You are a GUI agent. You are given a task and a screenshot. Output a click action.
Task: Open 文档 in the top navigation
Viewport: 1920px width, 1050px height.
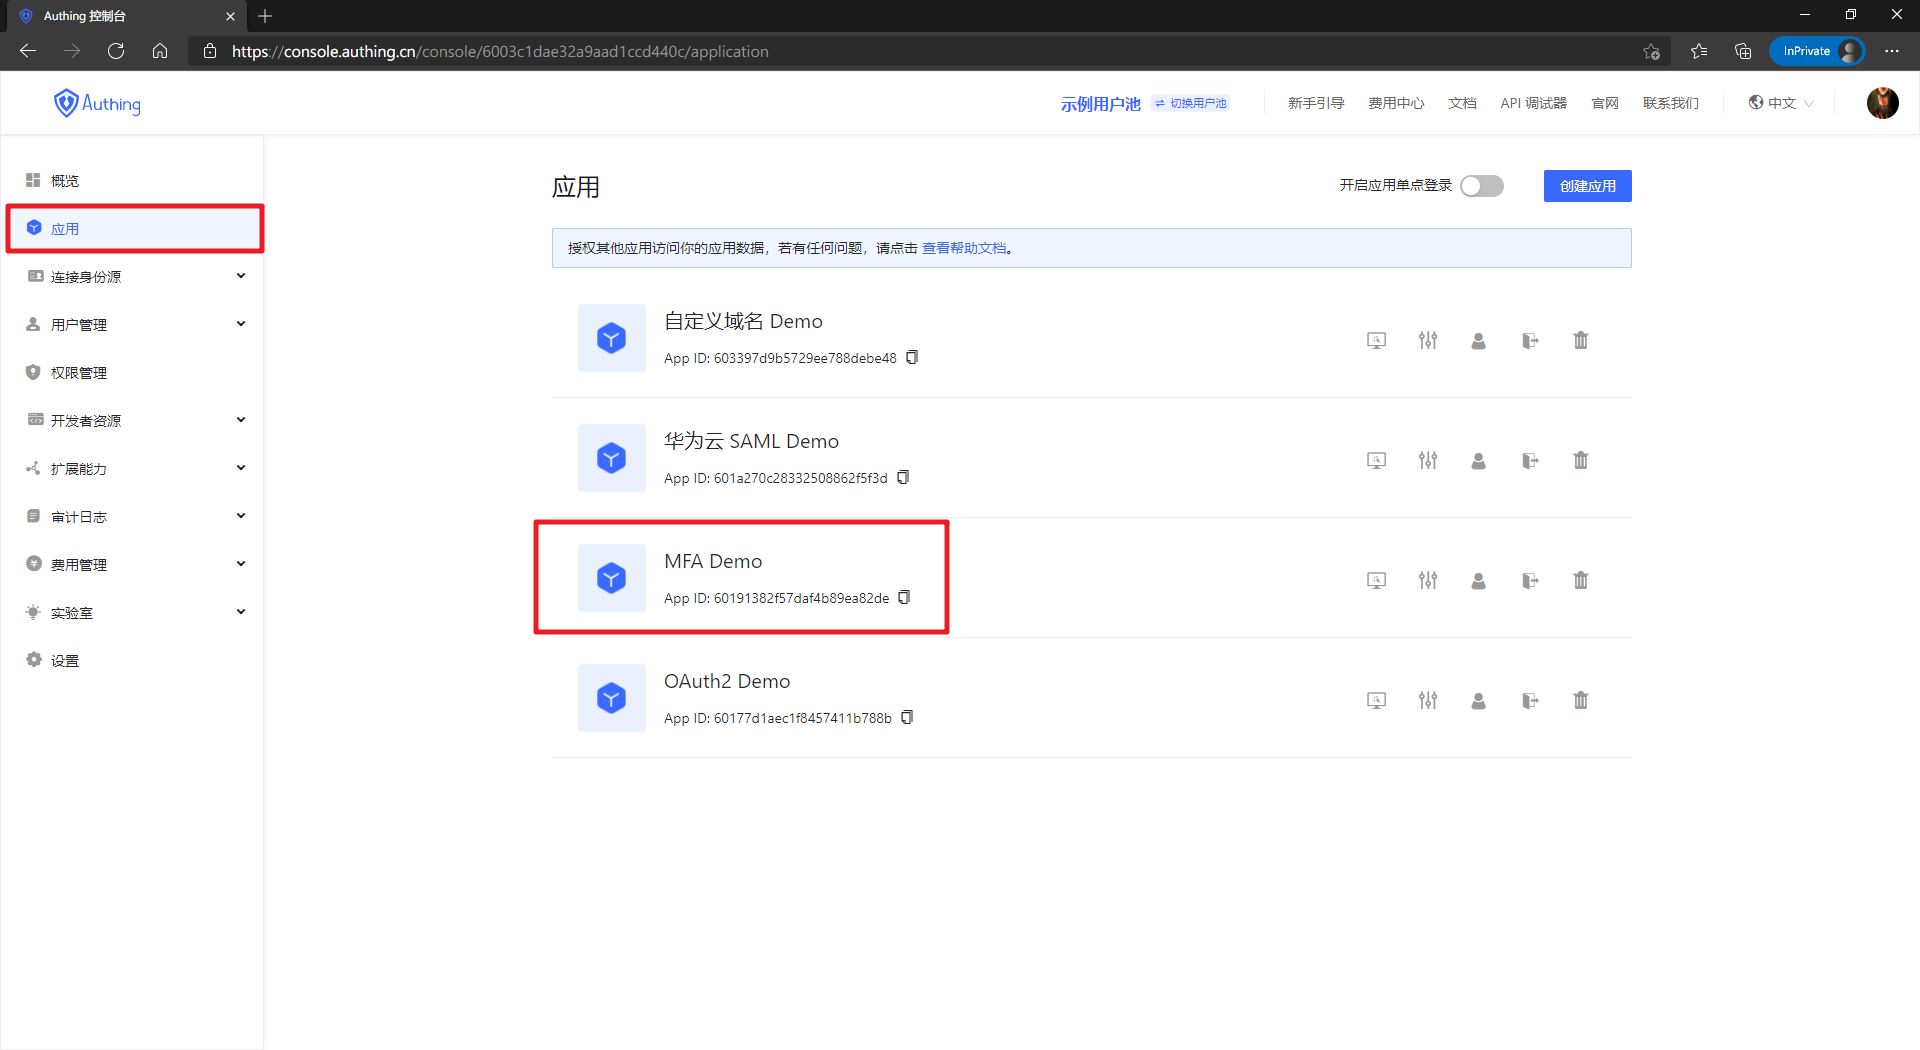[1462, 103]
